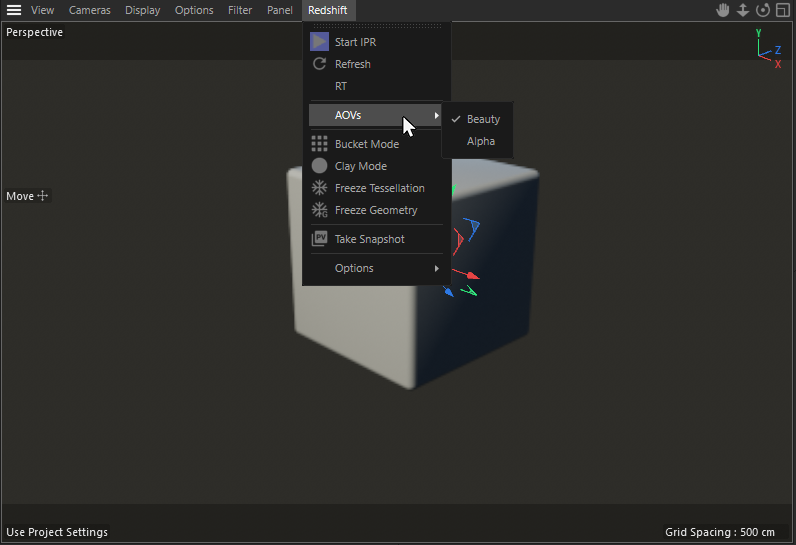This screenshot has width=796, height=545.
Task: Toggle RT mode in Redshift menu
Action: click(341, 86)
